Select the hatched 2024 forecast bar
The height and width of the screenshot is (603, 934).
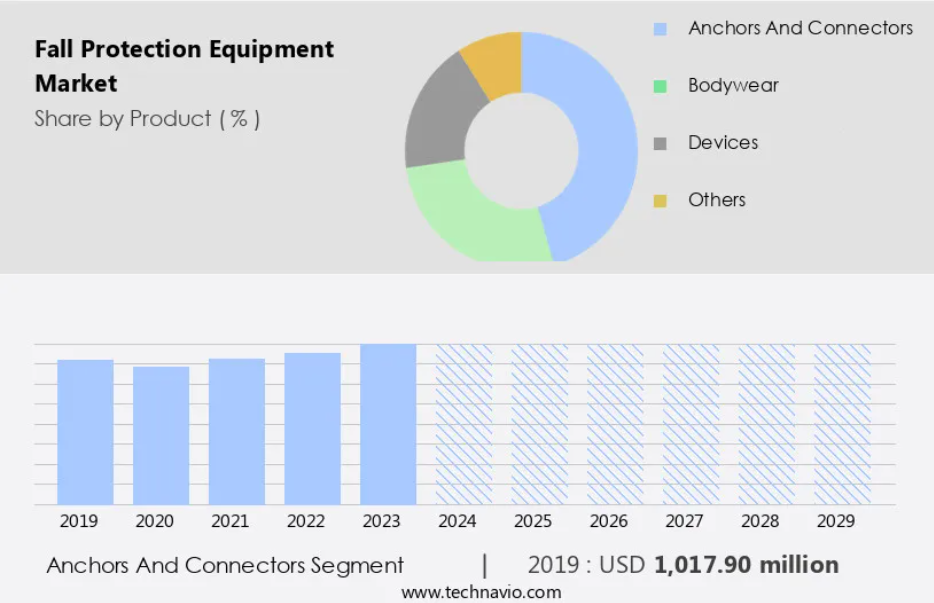pyautogui.click(x=463, y=424)
